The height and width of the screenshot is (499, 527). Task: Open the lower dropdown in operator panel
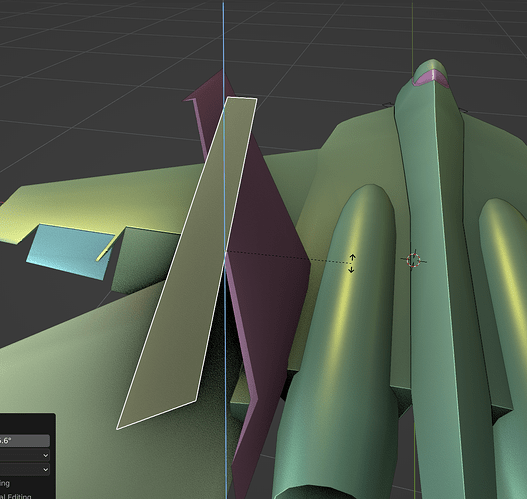coord(24,469)
